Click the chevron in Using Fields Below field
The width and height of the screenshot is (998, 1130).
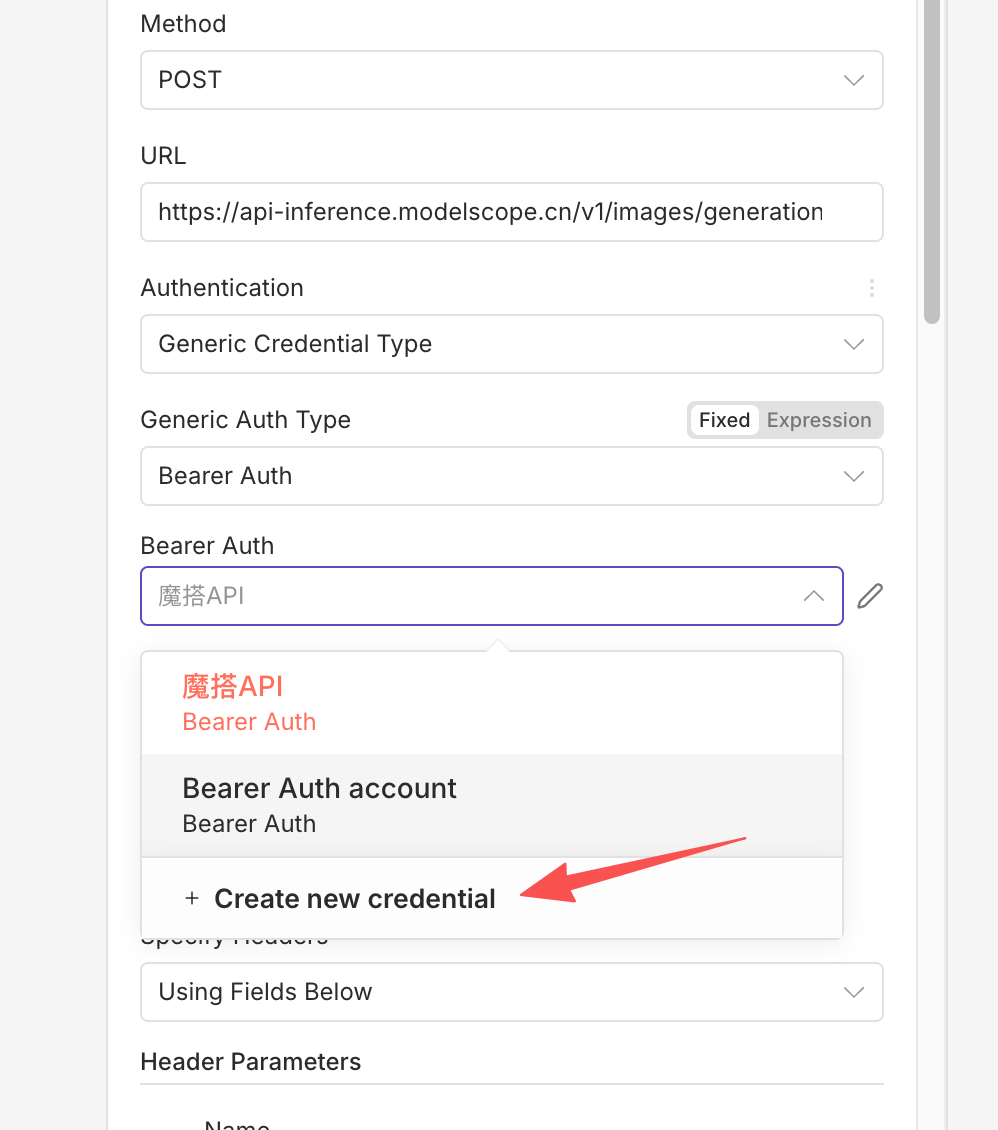tap(853, 992)
